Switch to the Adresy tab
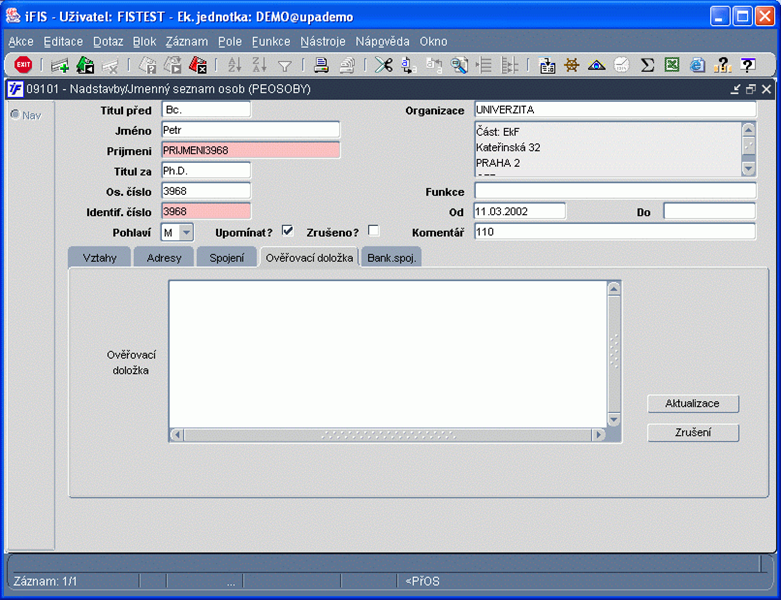The image size is (782, 601). [x=164, y=258]
